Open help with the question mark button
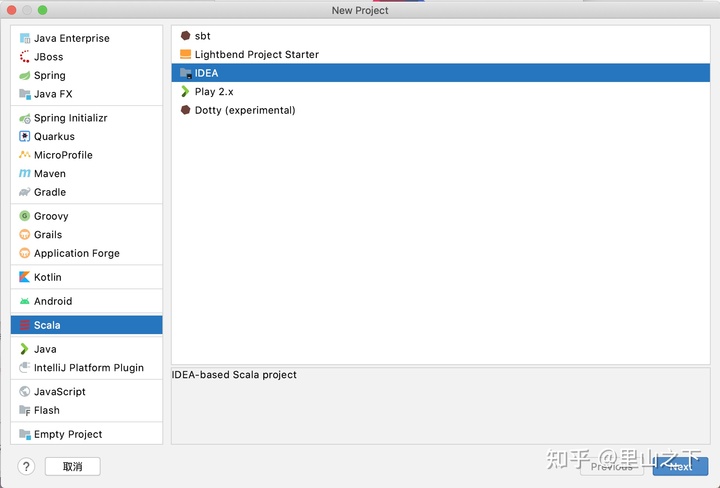This screenshot has width=720, height=488. 27,466
